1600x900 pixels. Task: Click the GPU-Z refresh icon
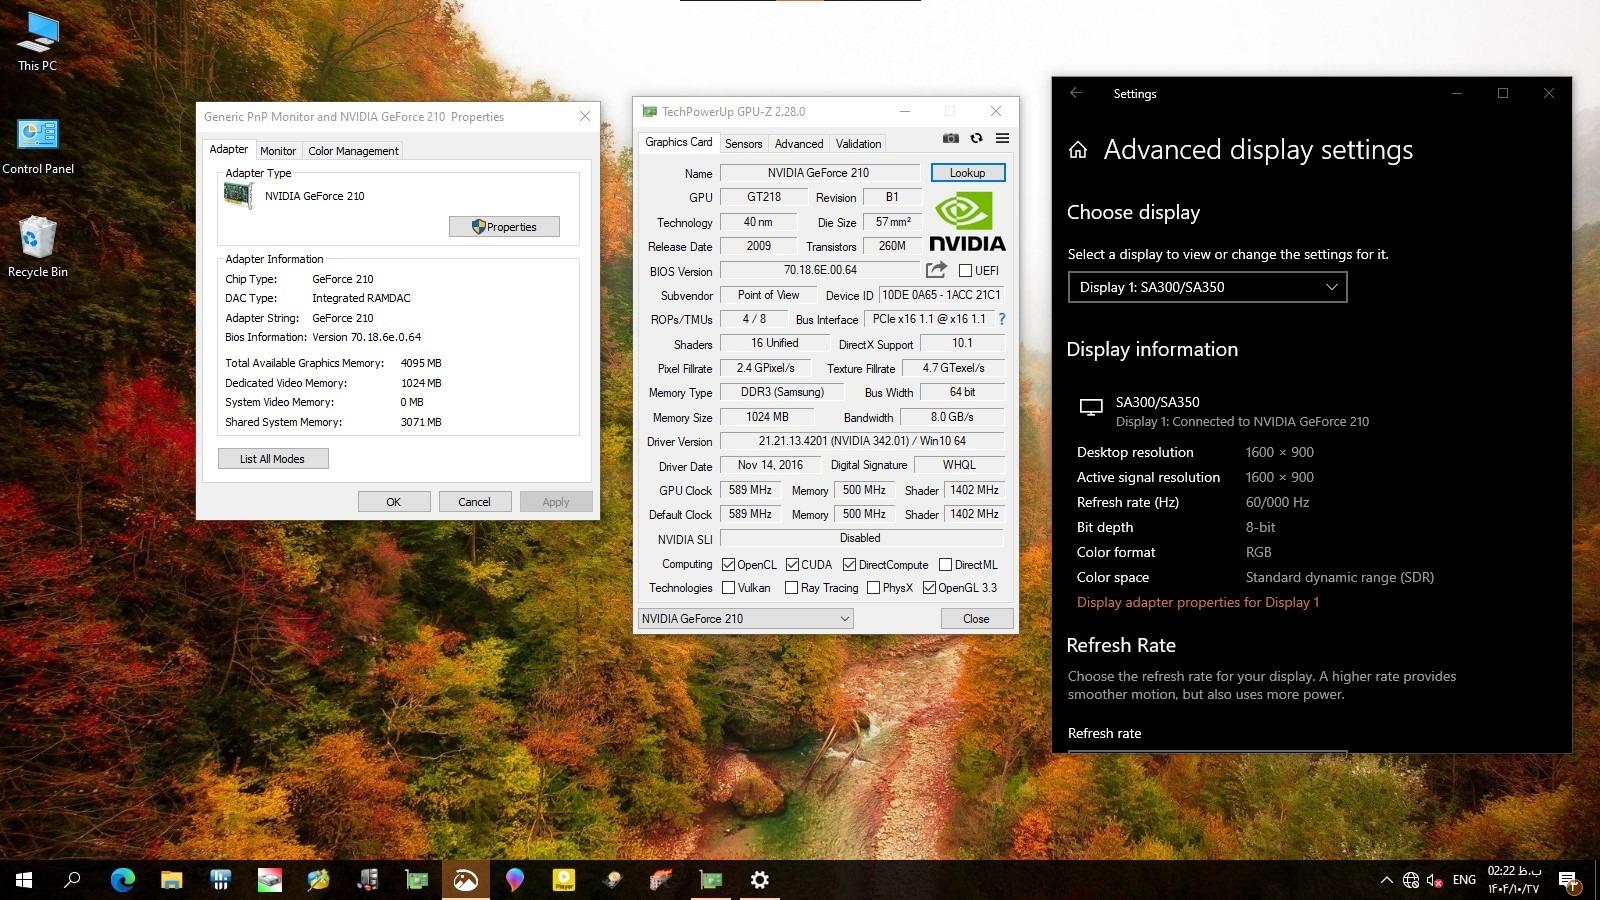(976, 139)
